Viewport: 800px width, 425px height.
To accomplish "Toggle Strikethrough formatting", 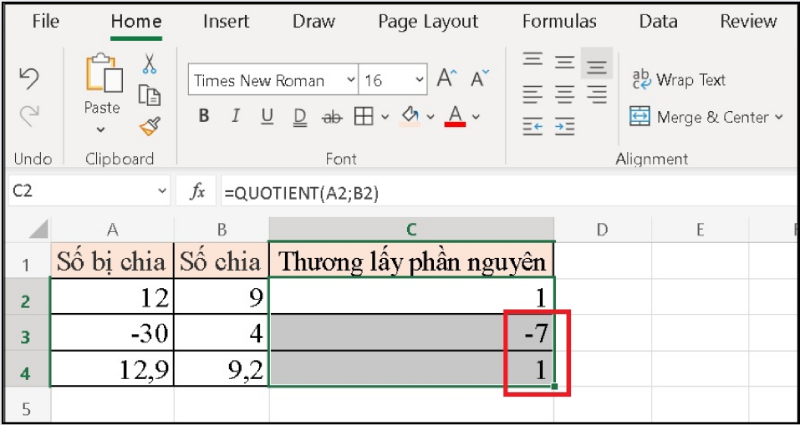I will (332, 118).
